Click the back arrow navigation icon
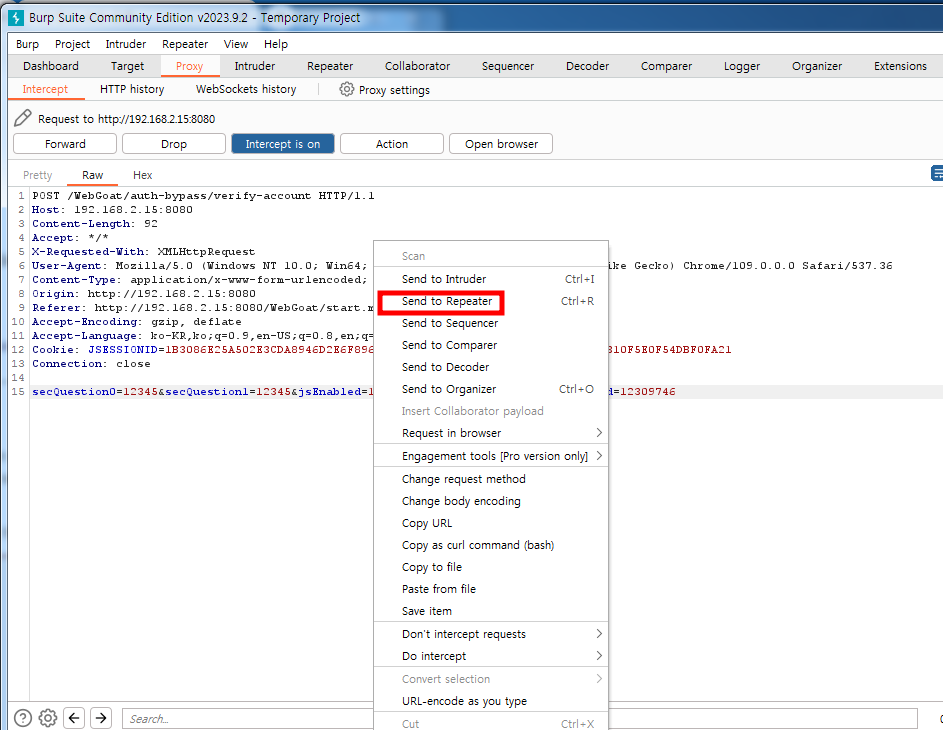The width and height of the screenshot is (943, 730). (74, 718)
